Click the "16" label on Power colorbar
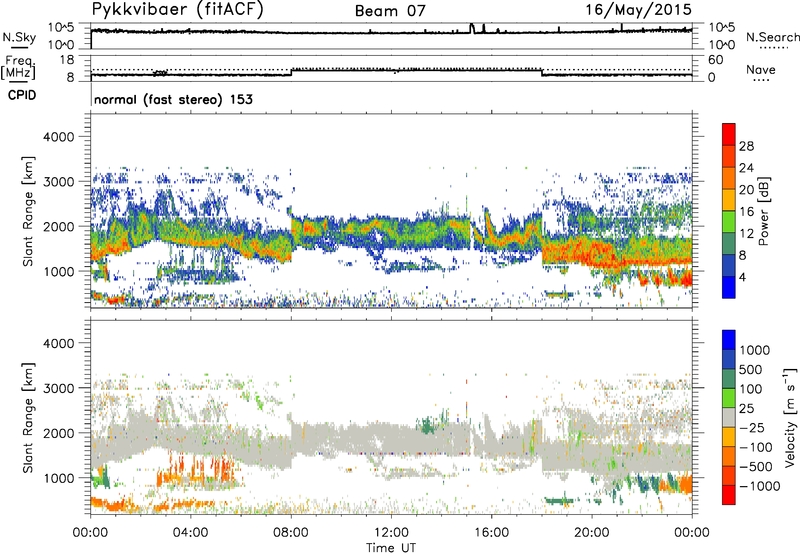 click(x=746, y=212)
